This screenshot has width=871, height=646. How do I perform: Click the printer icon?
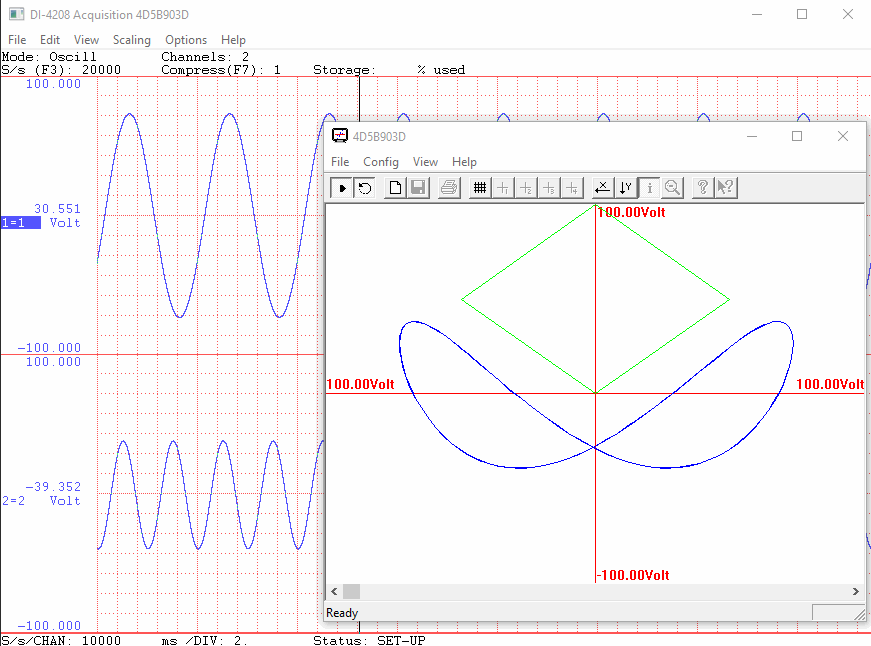[x=449, y=188]
